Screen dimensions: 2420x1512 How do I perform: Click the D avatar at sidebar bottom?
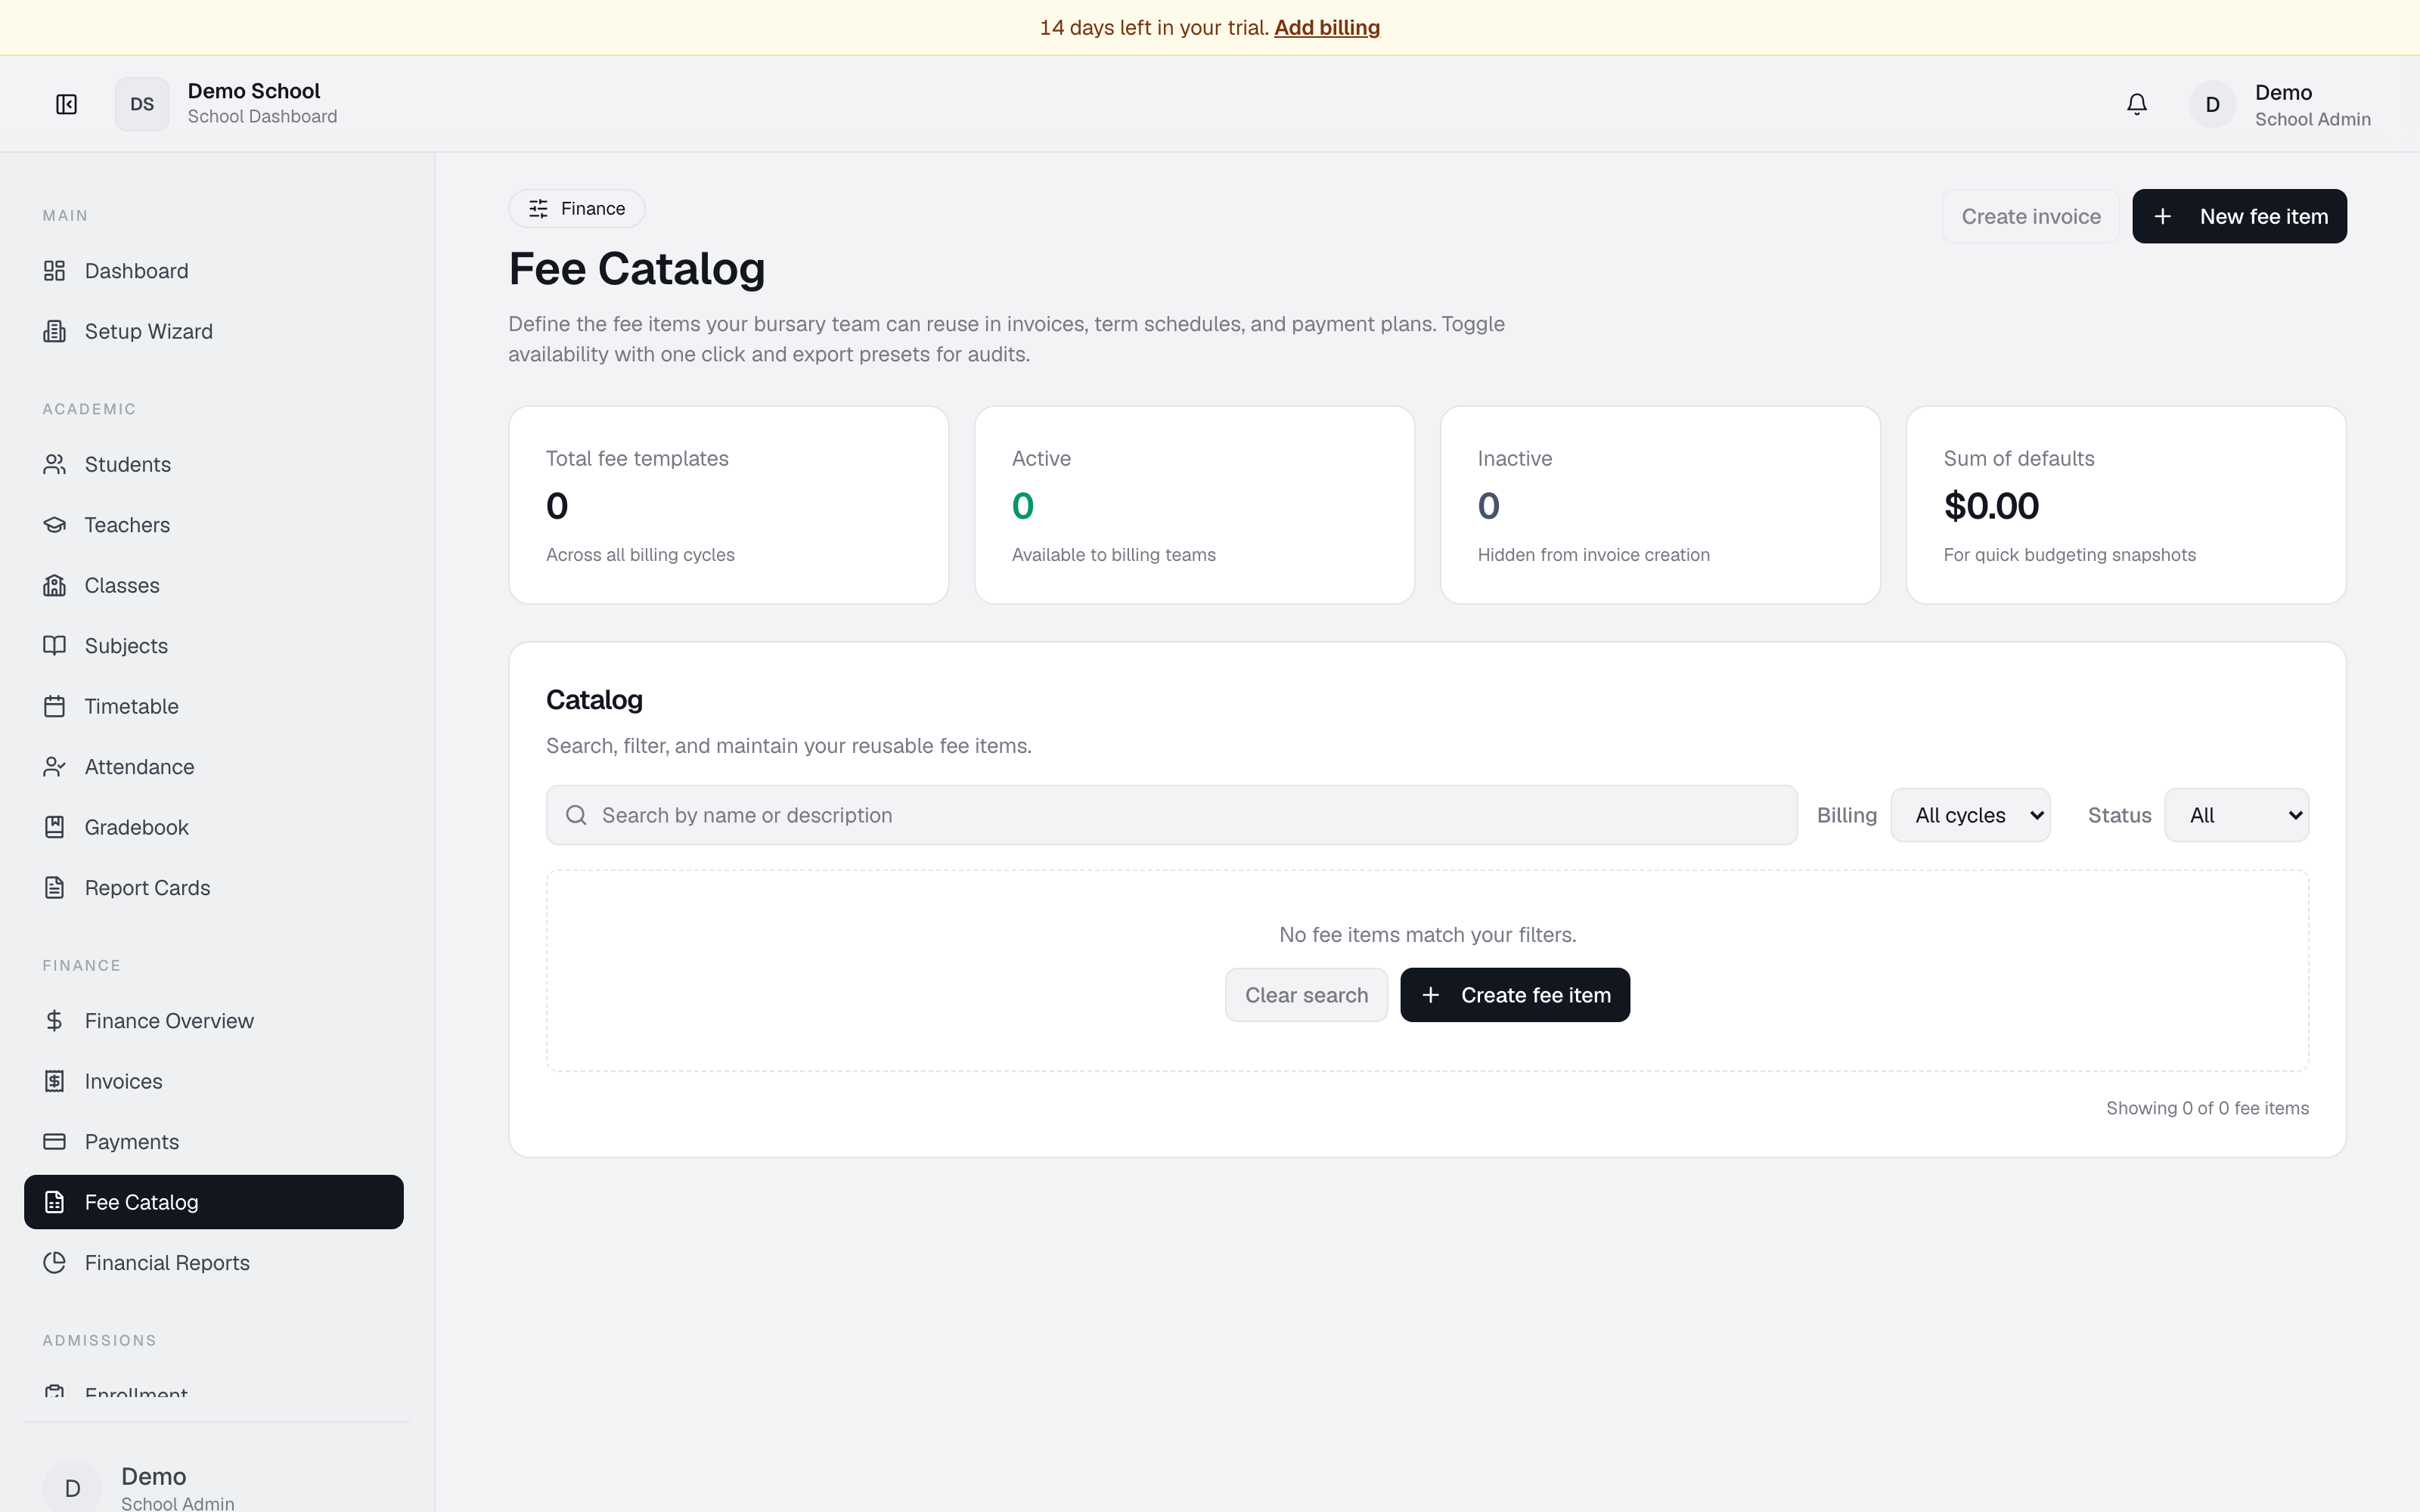[72, 1488]
